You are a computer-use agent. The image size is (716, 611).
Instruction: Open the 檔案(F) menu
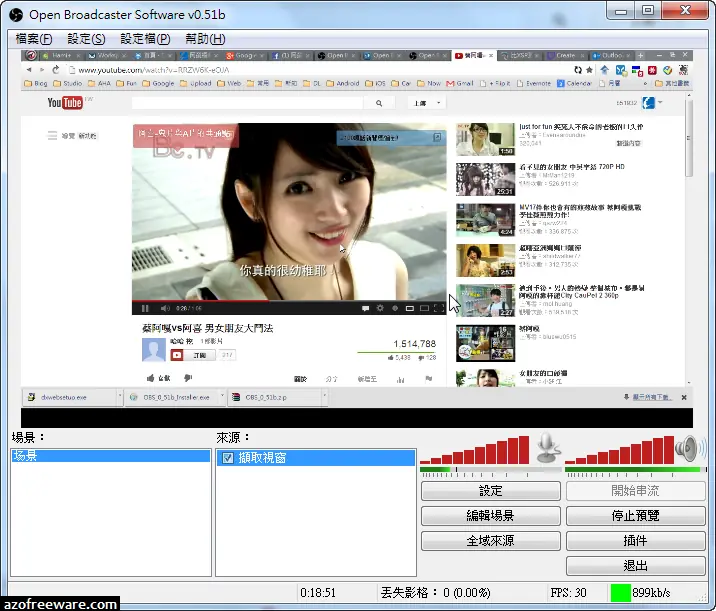pyautogui.click(x=34, y=39)
